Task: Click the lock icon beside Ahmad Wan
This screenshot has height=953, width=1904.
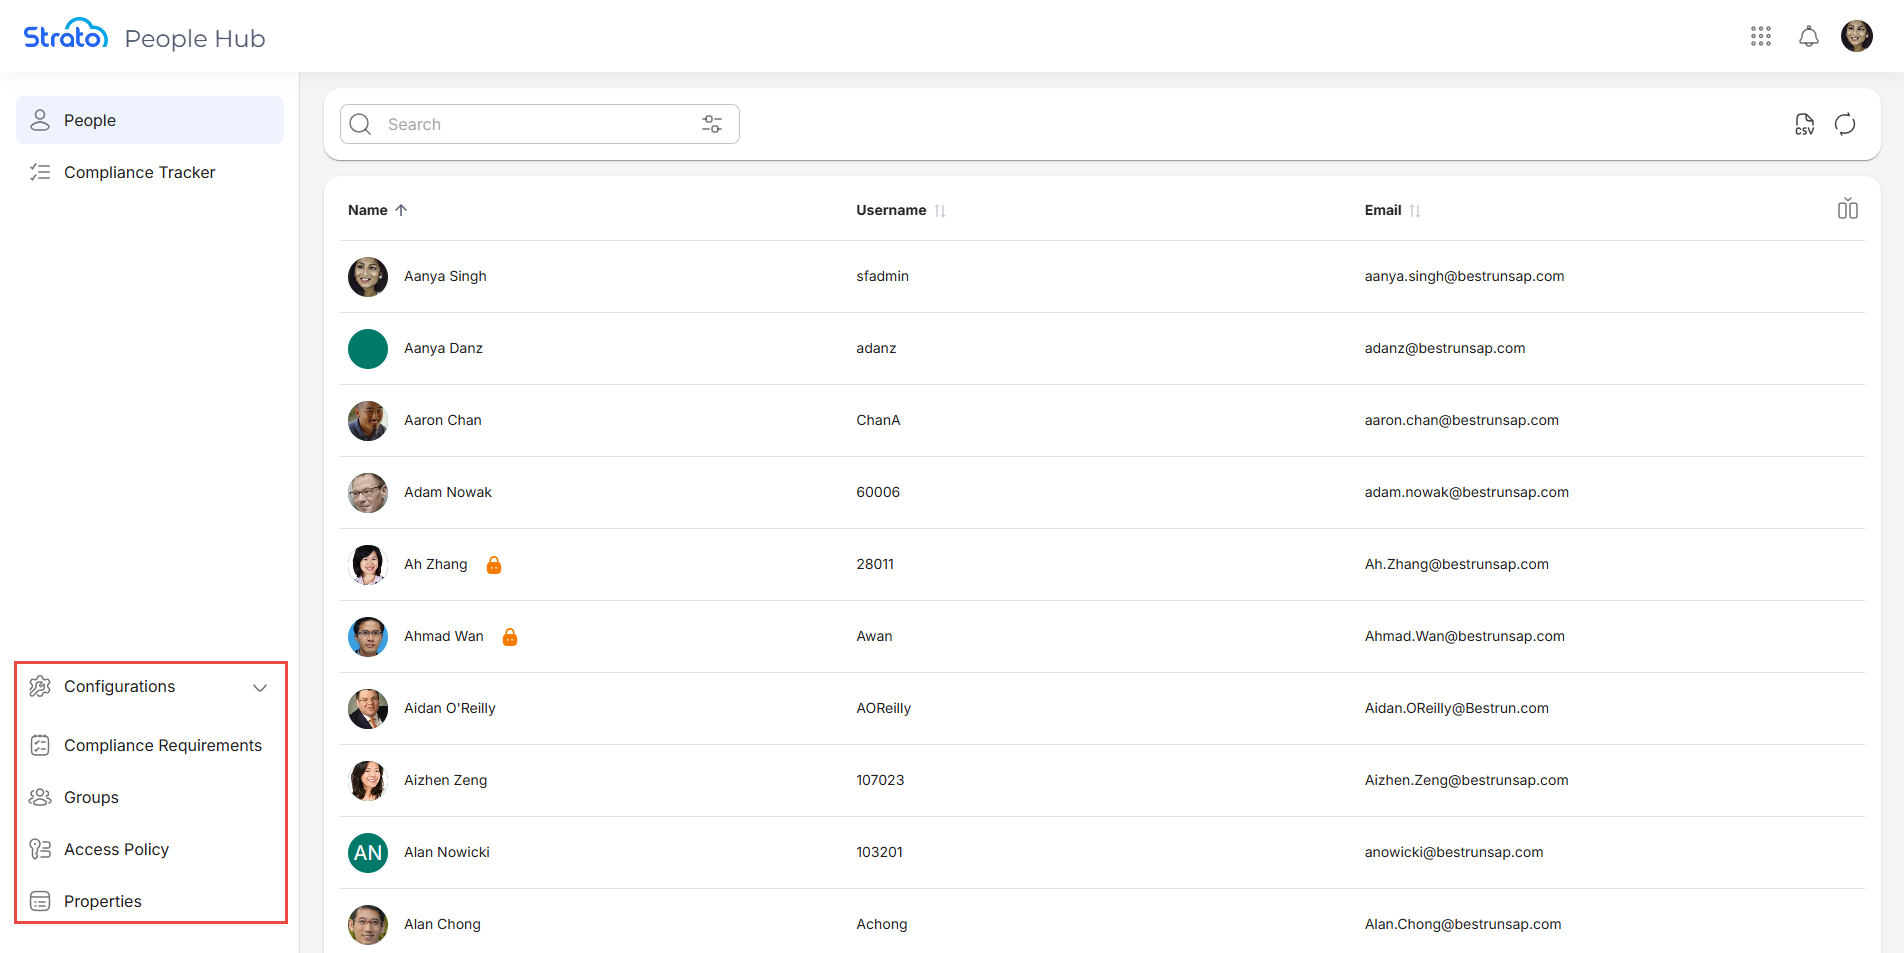Action: [510, 637]
